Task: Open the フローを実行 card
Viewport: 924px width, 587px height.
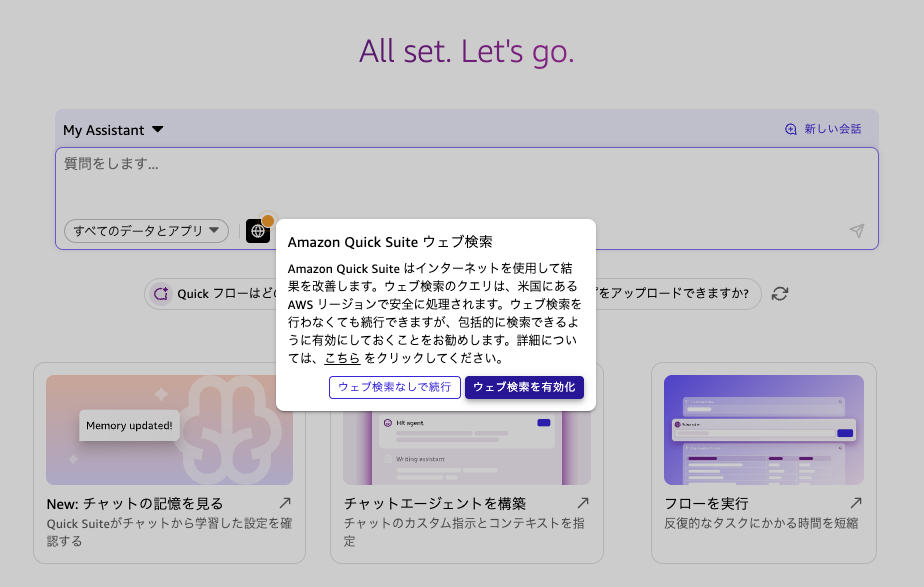Action: tap(709, 502)
